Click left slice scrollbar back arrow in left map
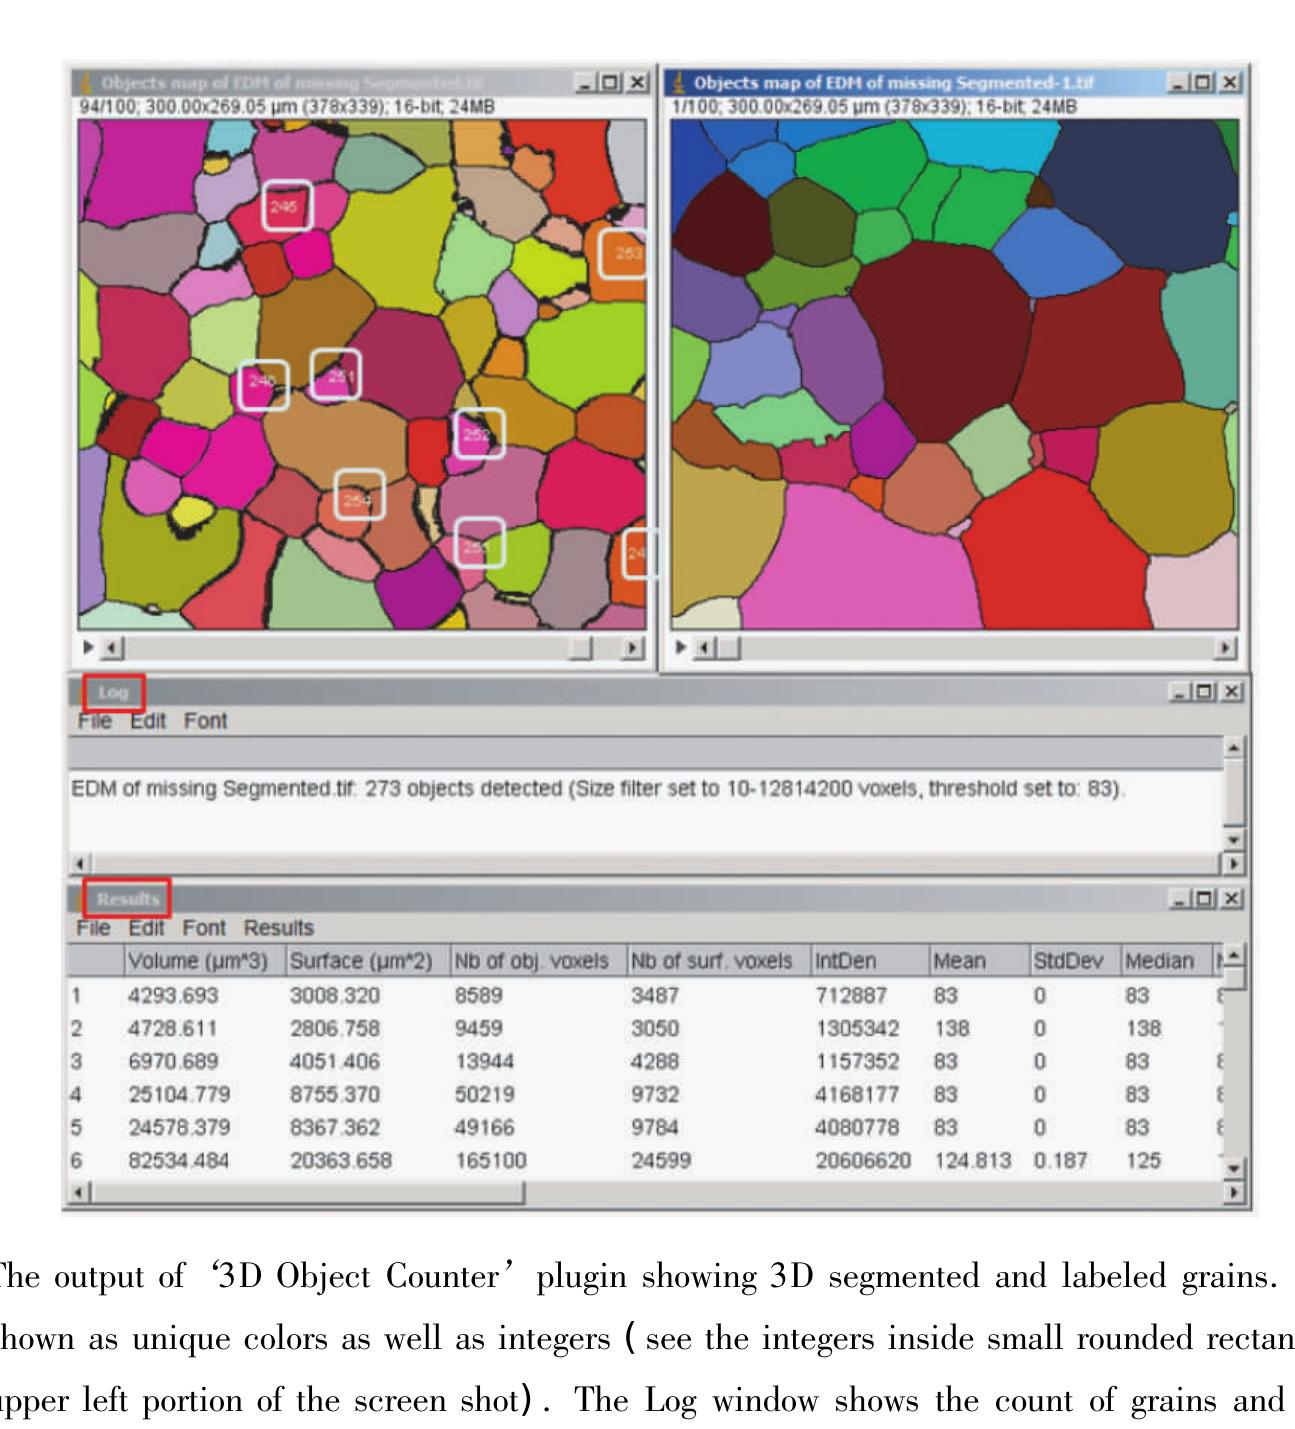Image resolution: width=1295 pixels, height=1429 pixels. [113, 648]
